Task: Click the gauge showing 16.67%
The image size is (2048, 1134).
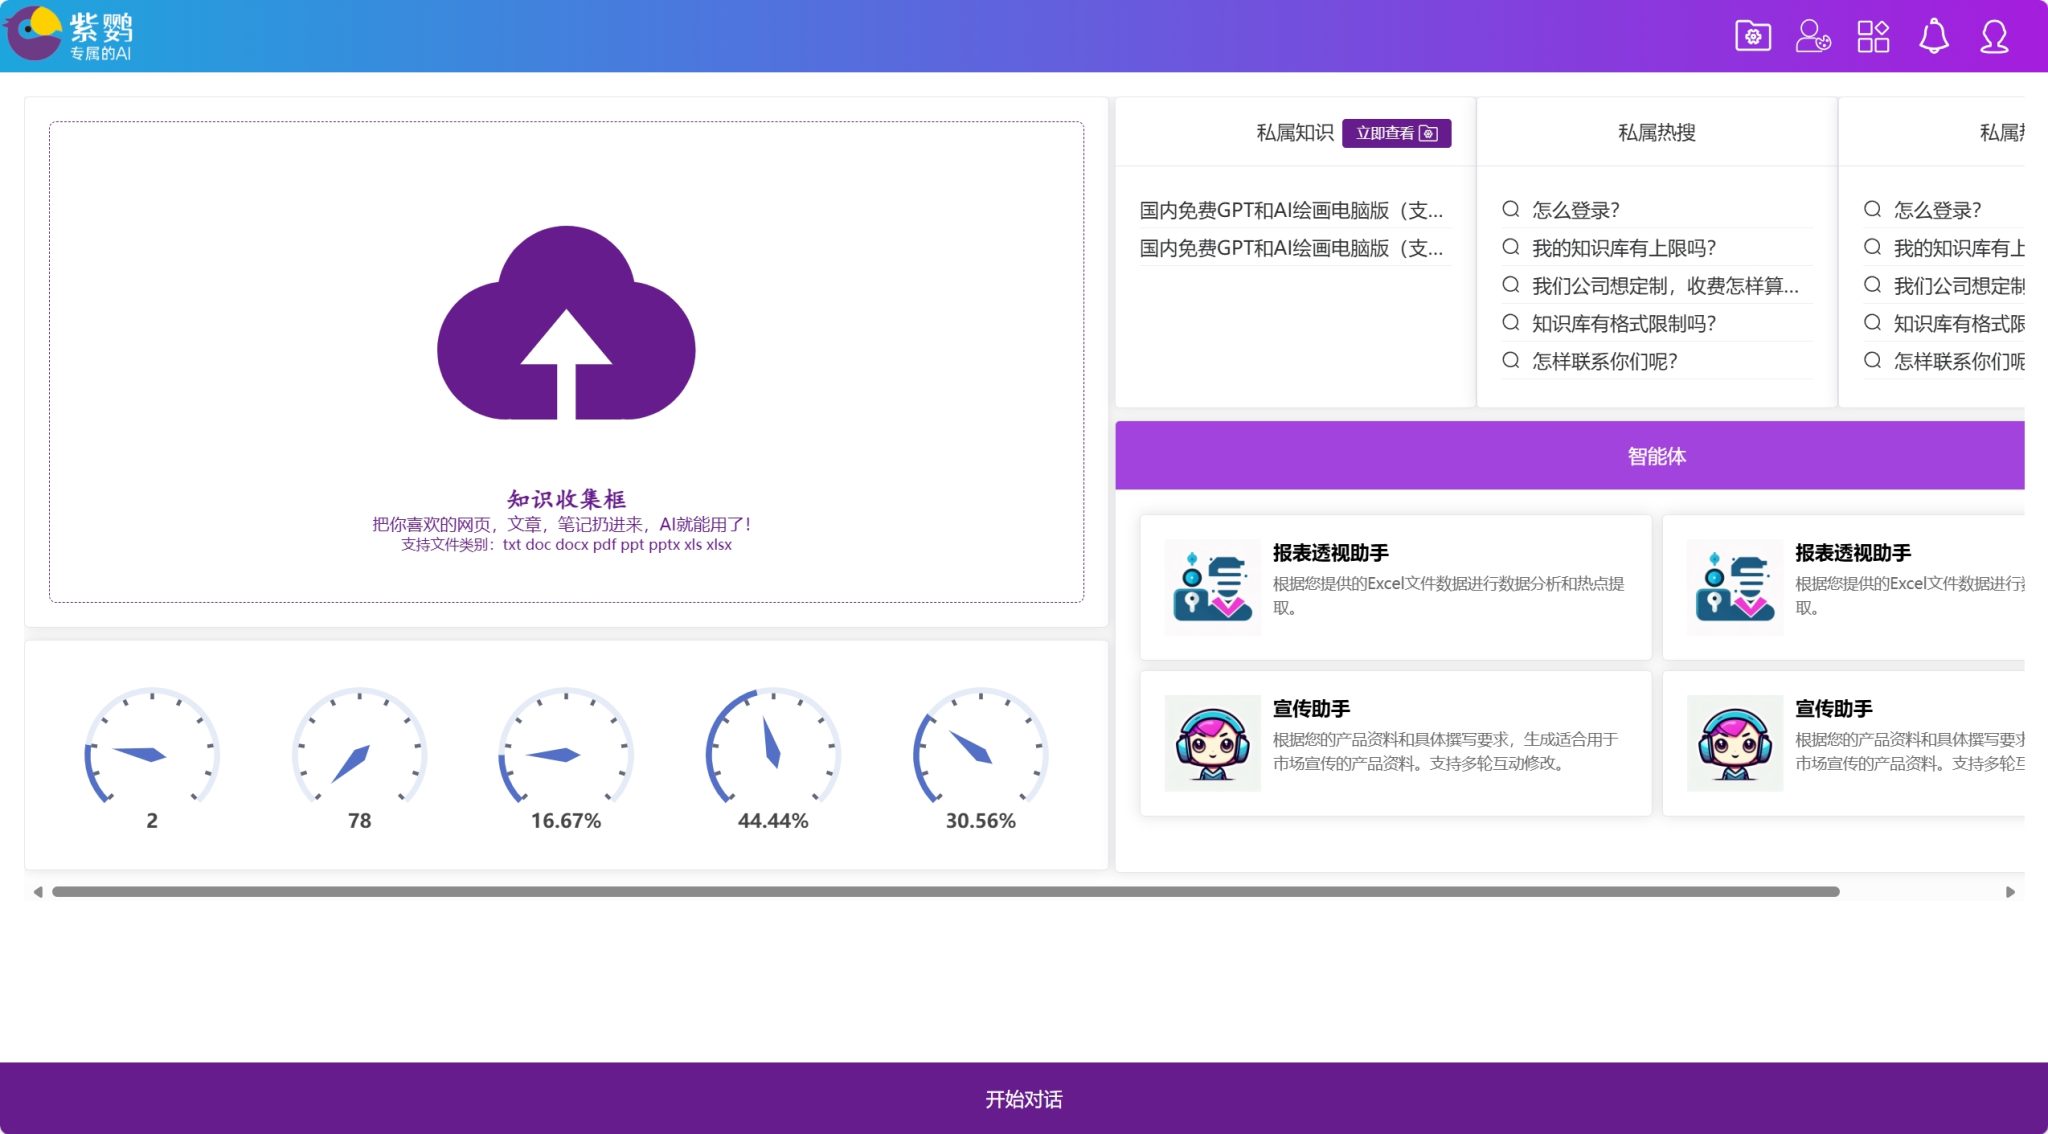Action: pos(566,753)
